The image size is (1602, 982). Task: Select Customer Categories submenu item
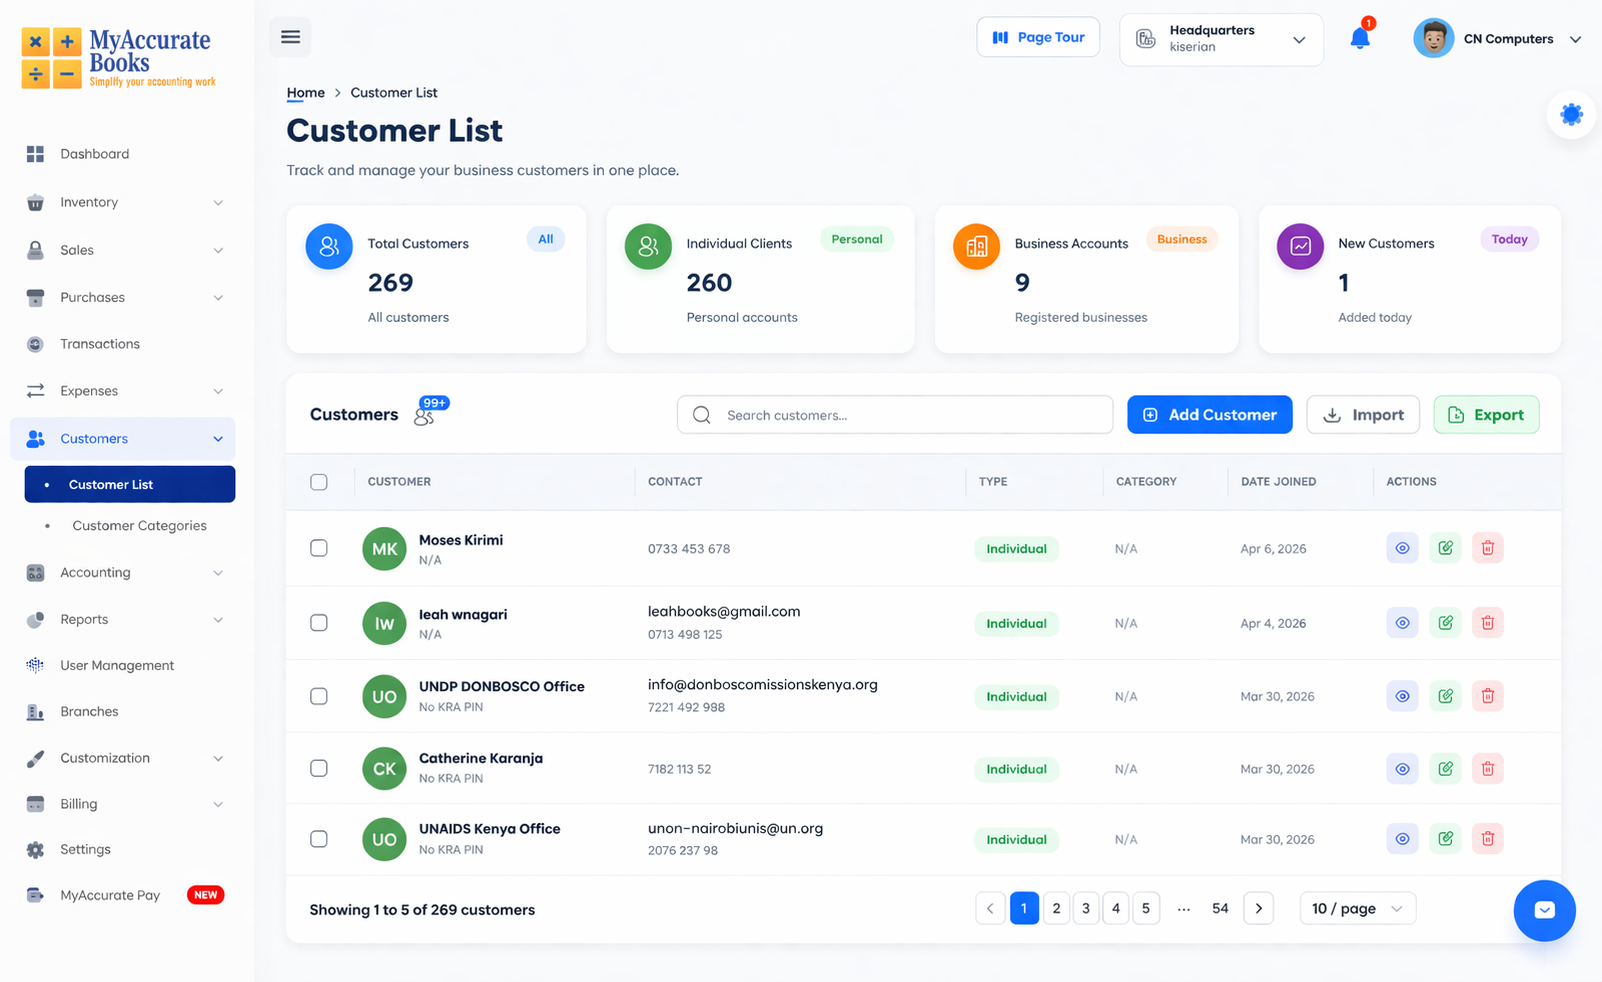pos(139,526)
